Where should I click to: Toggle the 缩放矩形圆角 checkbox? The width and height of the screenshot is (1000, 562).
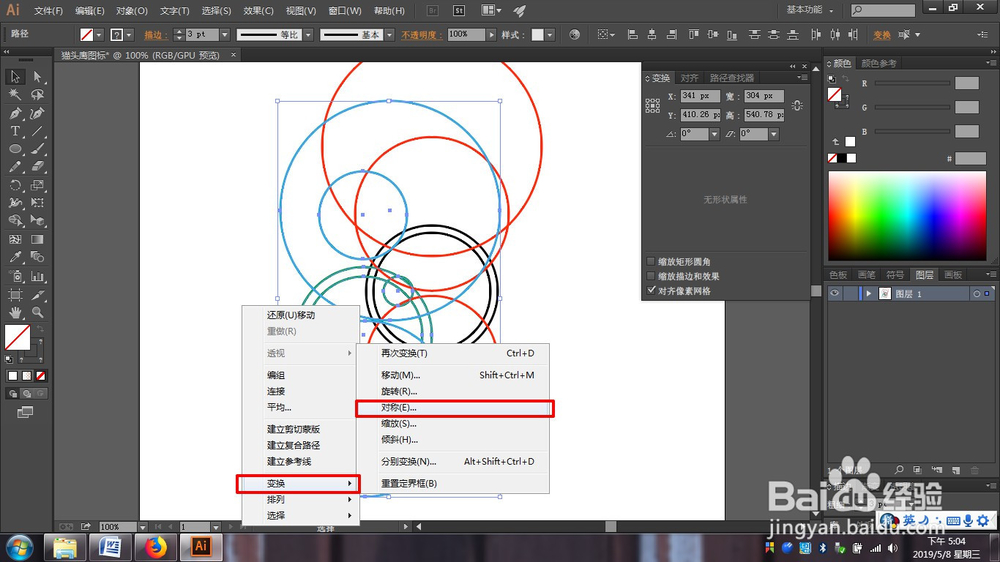(x=651, y=262)
